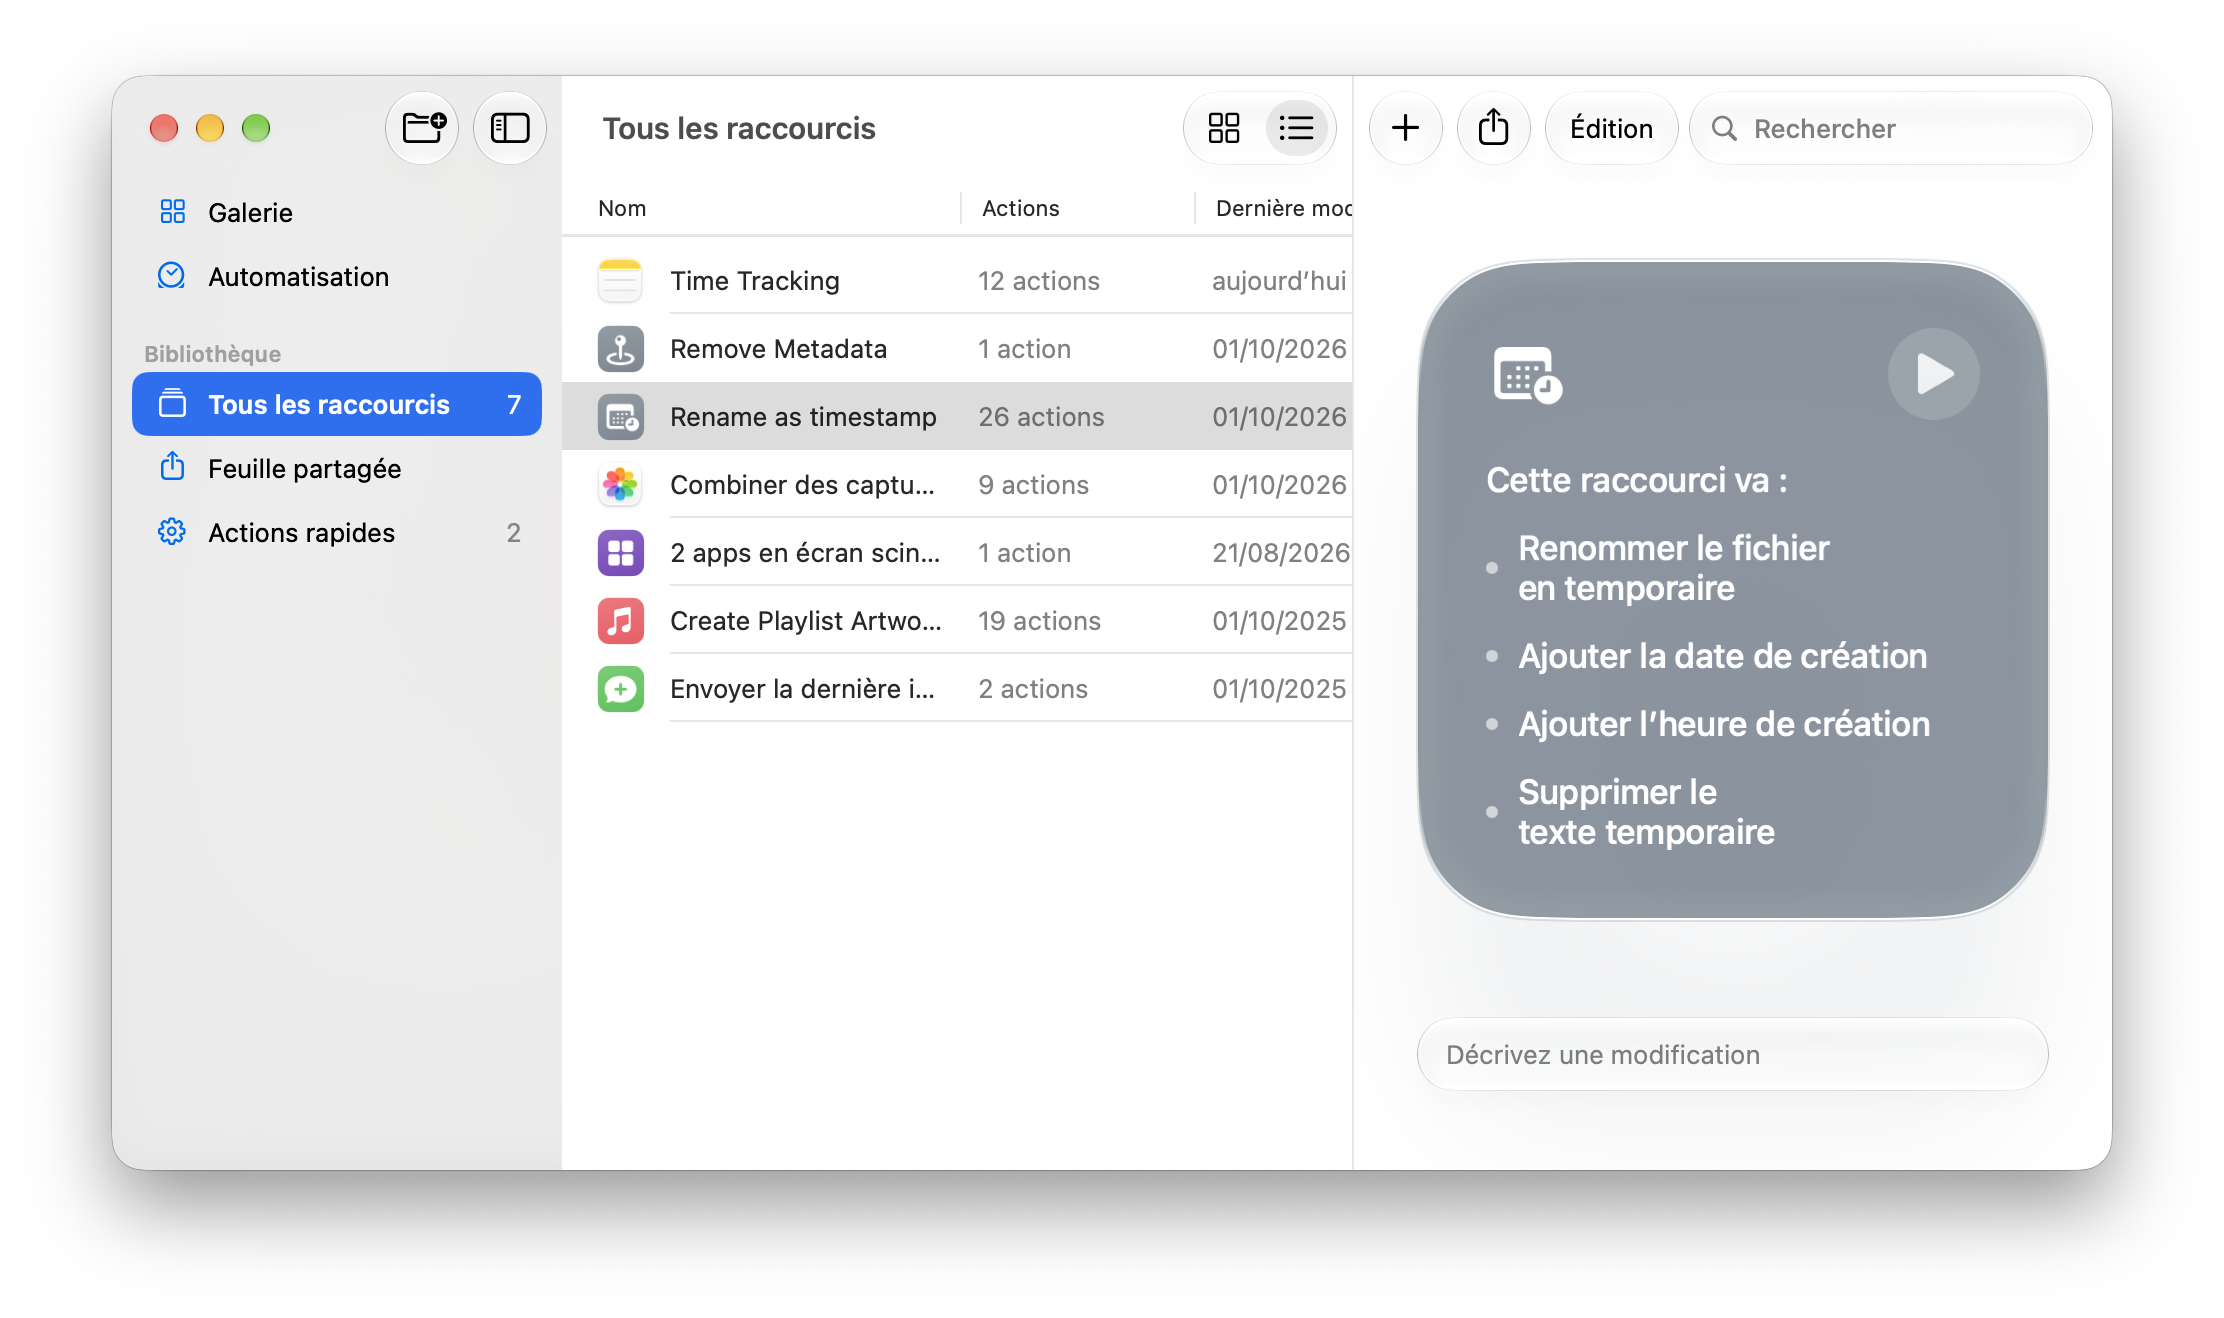Click the 21/08/2026 date cell
This screenshot has width=2224, height=1318.
[x=1281, y=553]
